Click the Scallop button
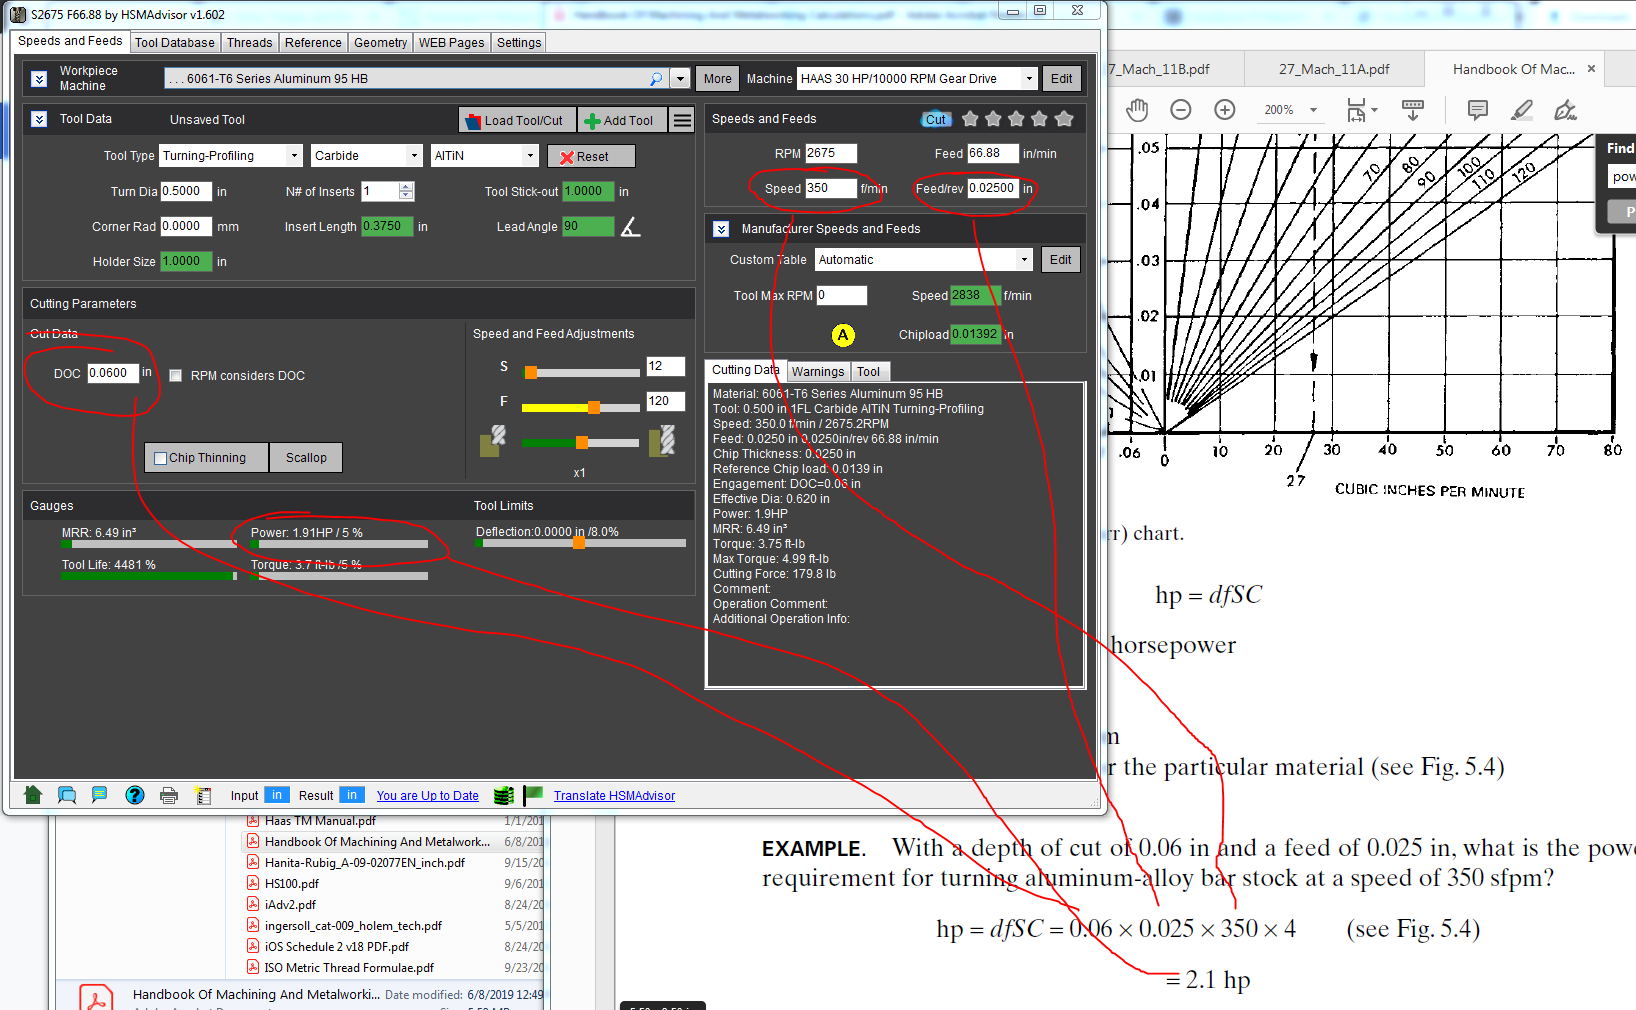Image resolution: width=1636 pixels, height=1010 pixels. click(x=306, y=458)
